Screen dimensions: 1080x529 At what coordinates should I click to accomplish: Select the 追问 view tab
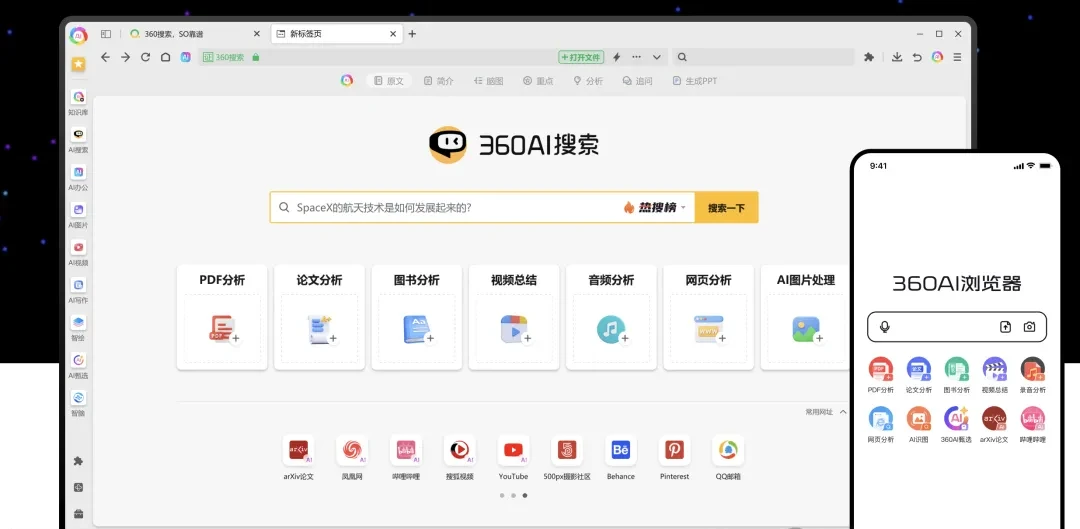[637, 81]
